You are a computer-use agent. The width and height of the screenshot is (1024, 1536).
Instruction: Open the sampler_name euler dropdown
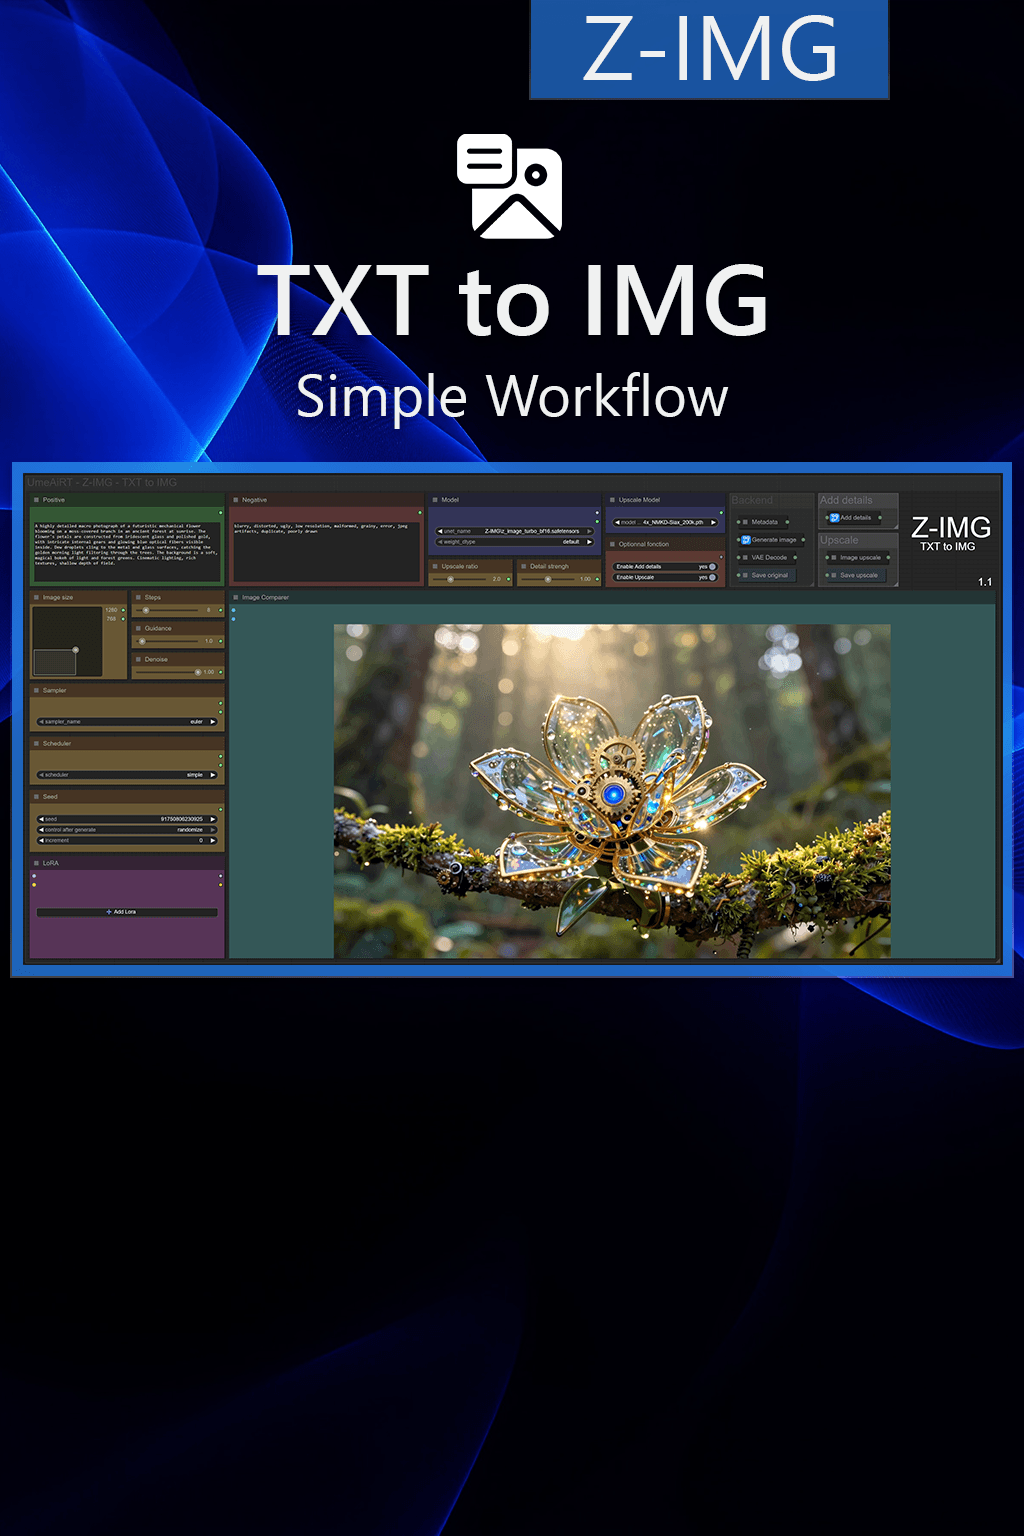point(127,721)
